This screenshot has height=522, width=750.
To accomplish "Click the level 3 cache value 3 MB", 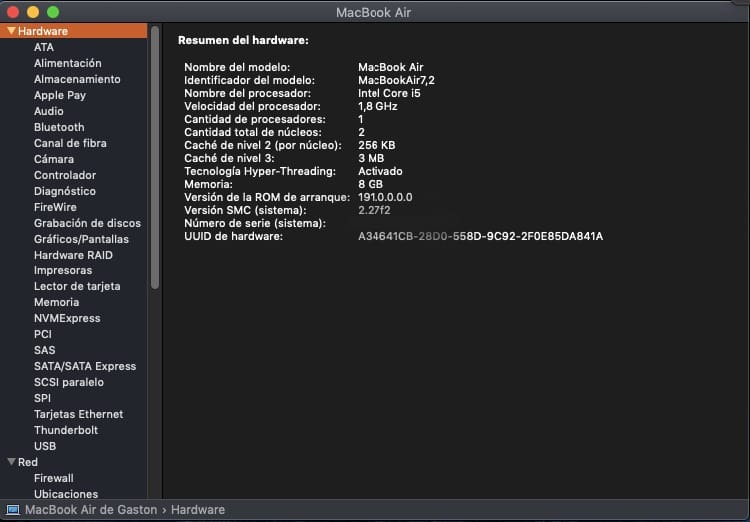I will (371, 158).
